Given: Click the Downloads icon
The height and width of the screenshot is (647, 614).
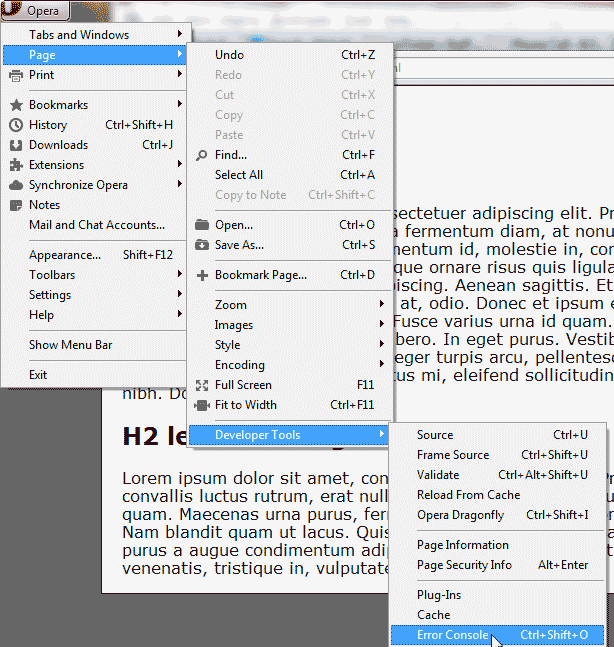Looking at the screenshot, I should 16,145.
